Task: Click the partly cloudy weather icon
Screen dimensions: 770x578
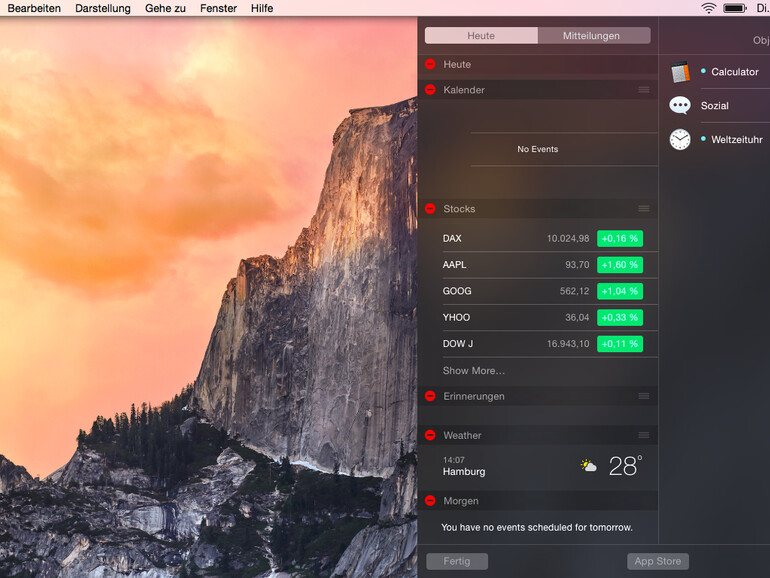Action: (x=588, y=466)
